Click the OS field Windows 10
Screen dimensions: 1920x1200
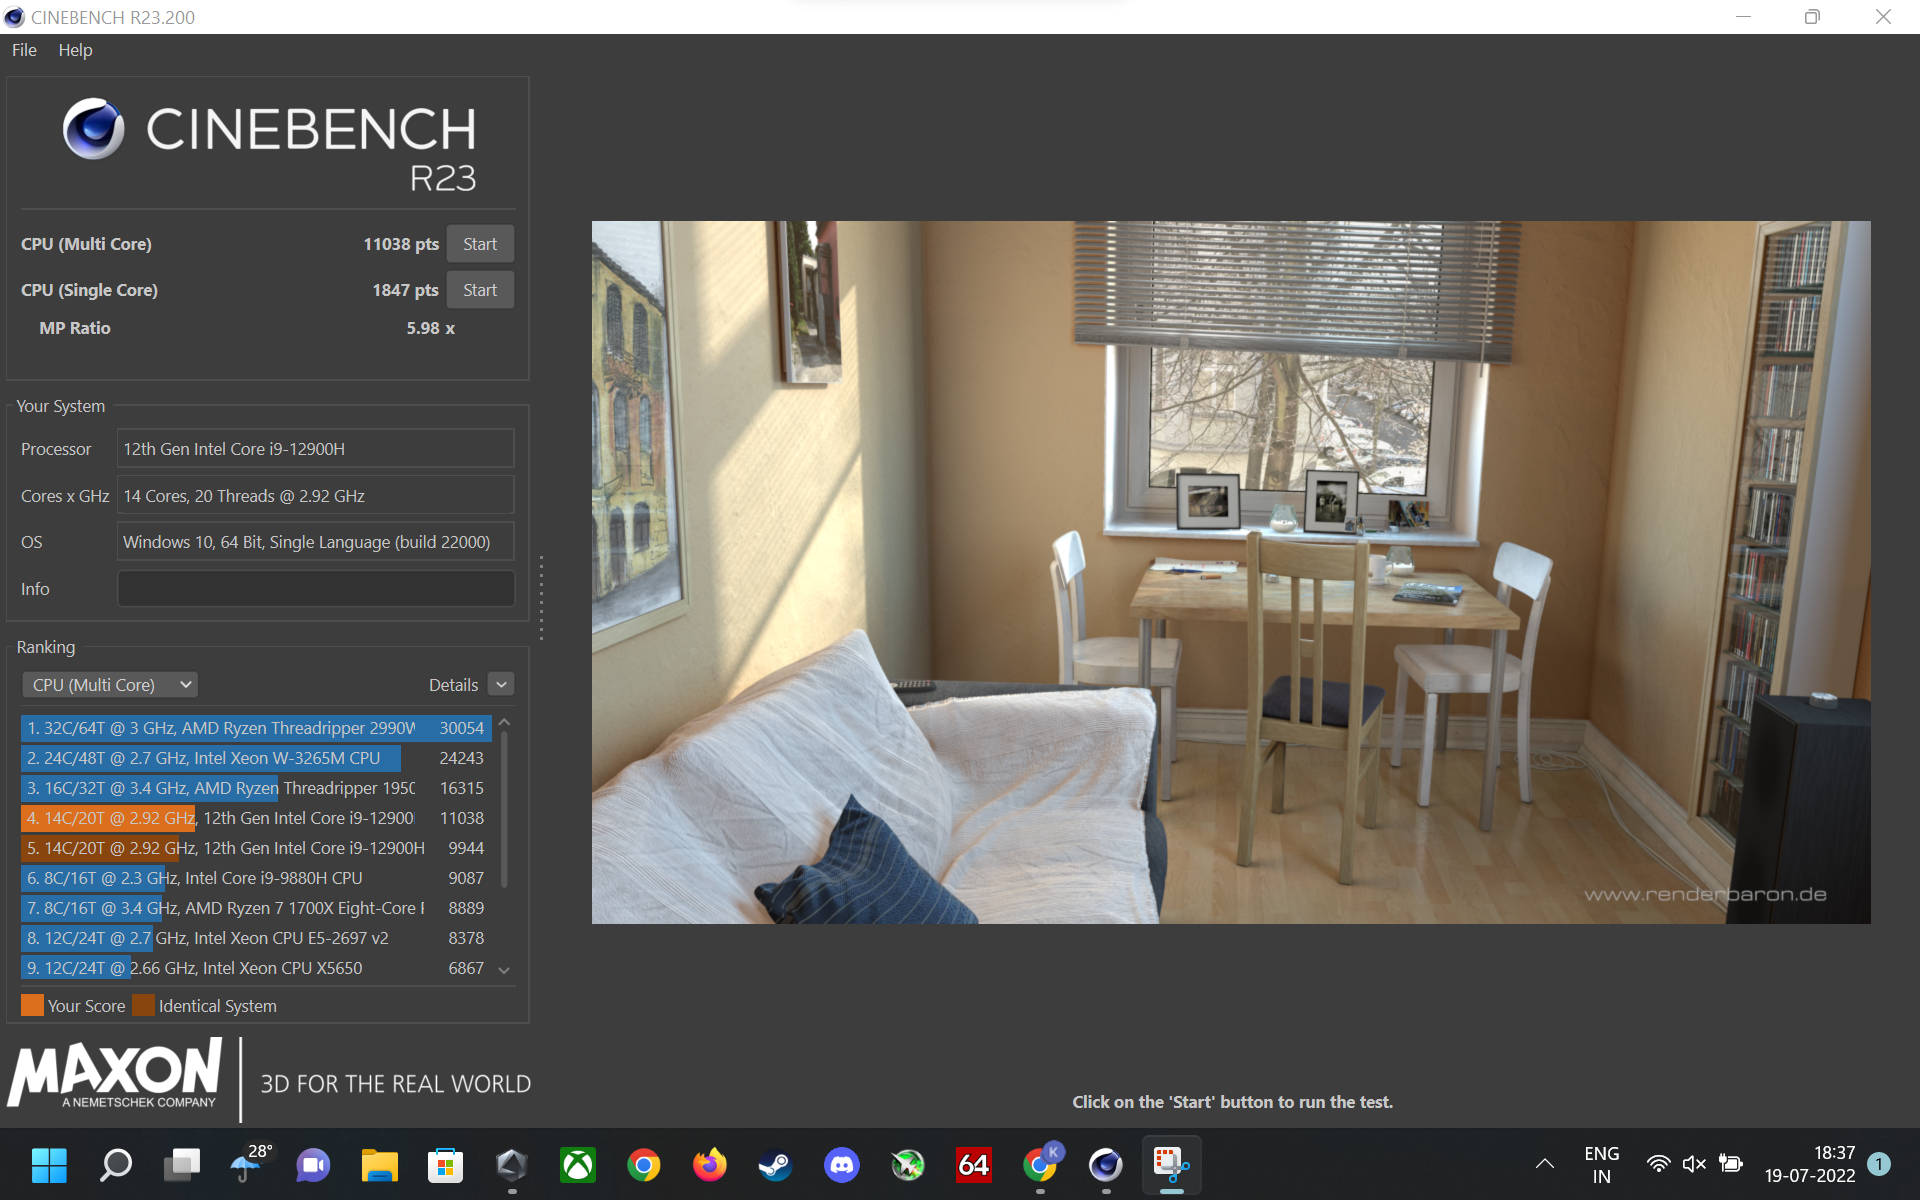click(x=316, y=542)
